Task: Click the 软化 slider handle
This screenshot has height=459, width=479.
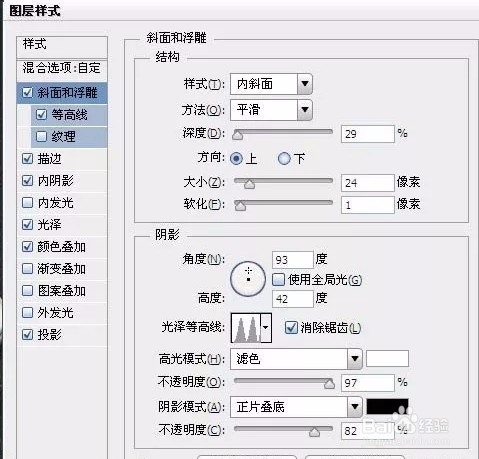Action: coord(240,206)
